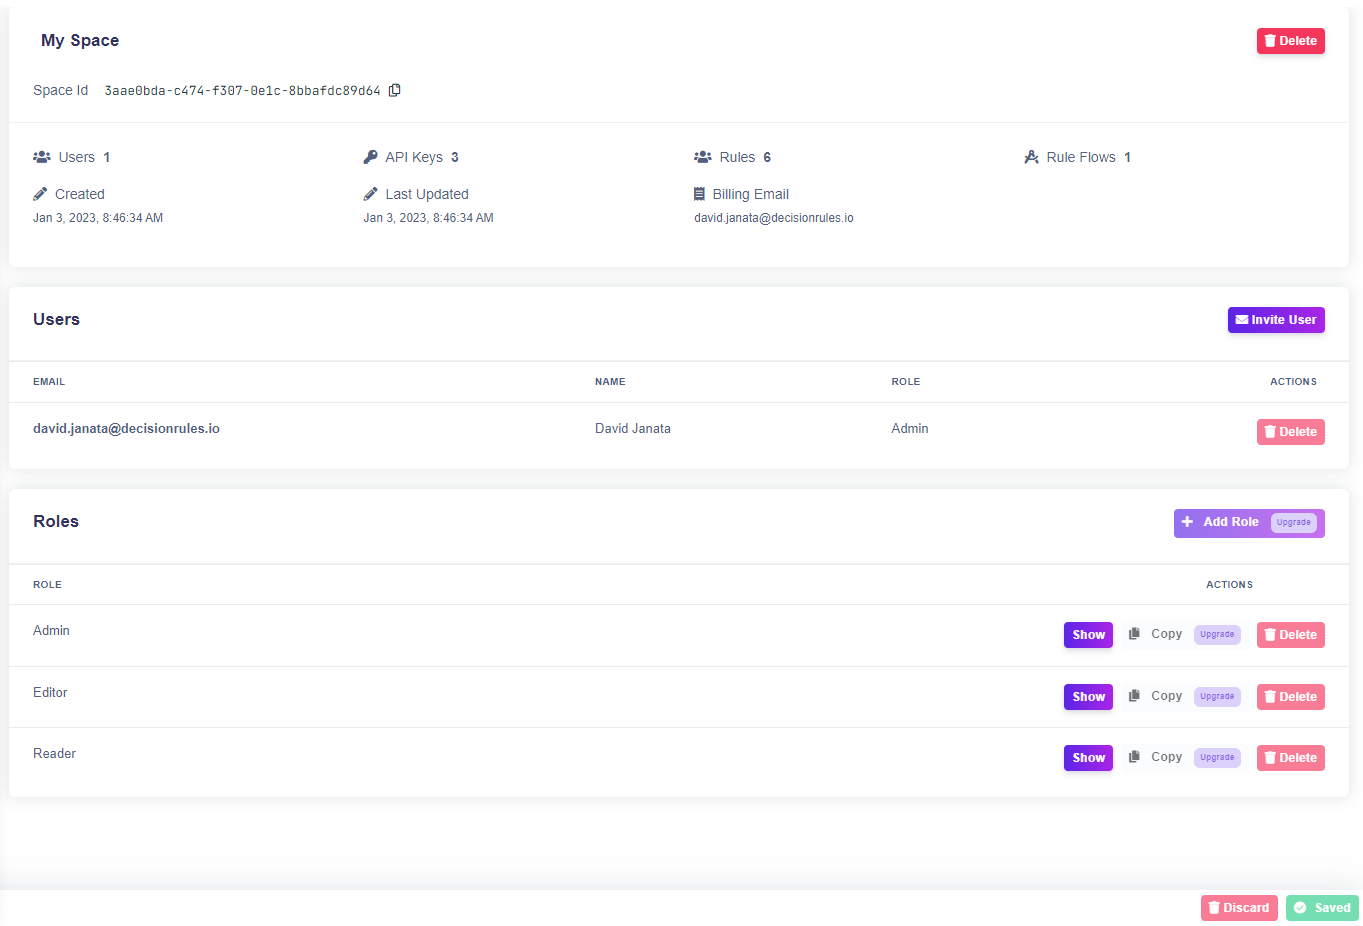Show the Editor role permissions
This screenshot has height=926, width=1363.
1088,697
